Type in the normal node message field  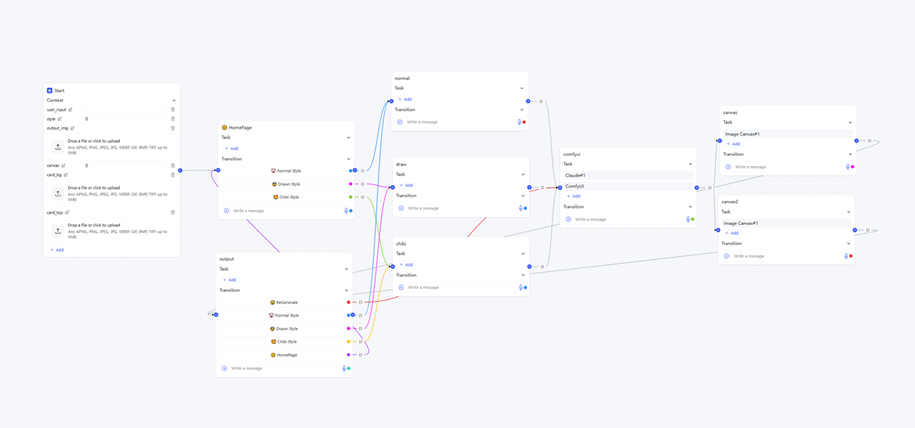[455, 122]
